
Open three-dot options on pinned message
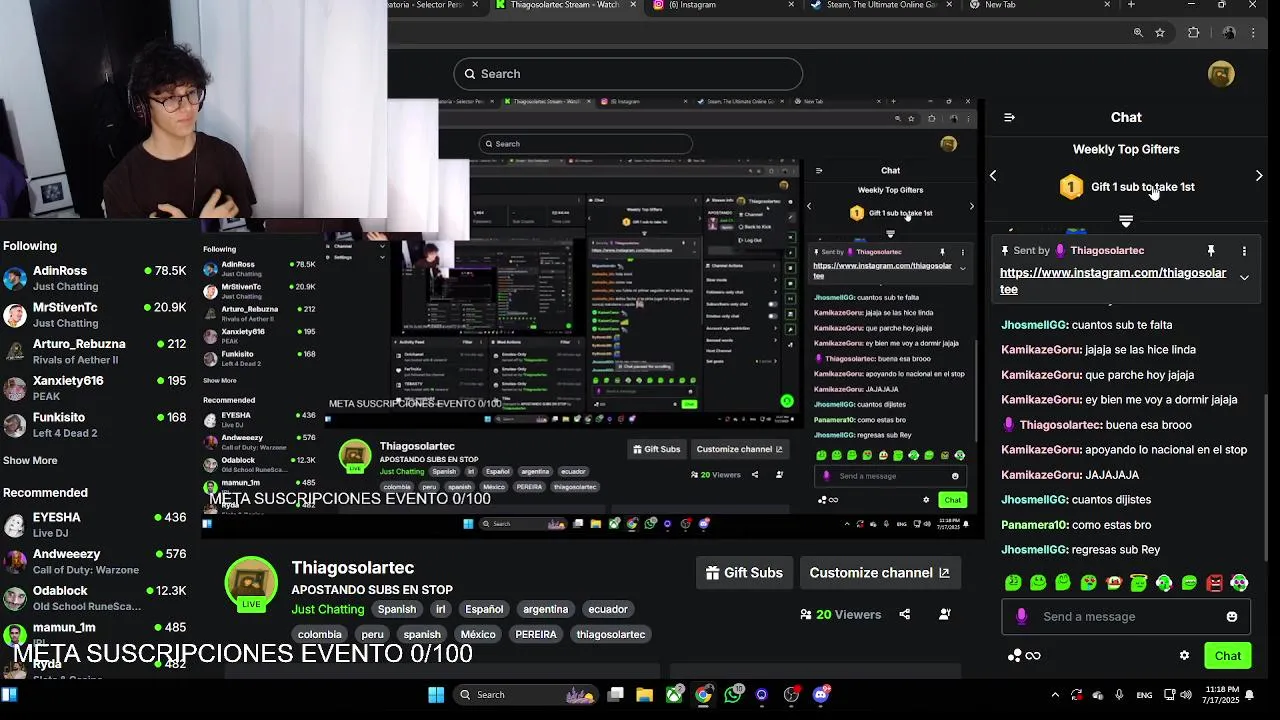click(x=1244, y=250)
